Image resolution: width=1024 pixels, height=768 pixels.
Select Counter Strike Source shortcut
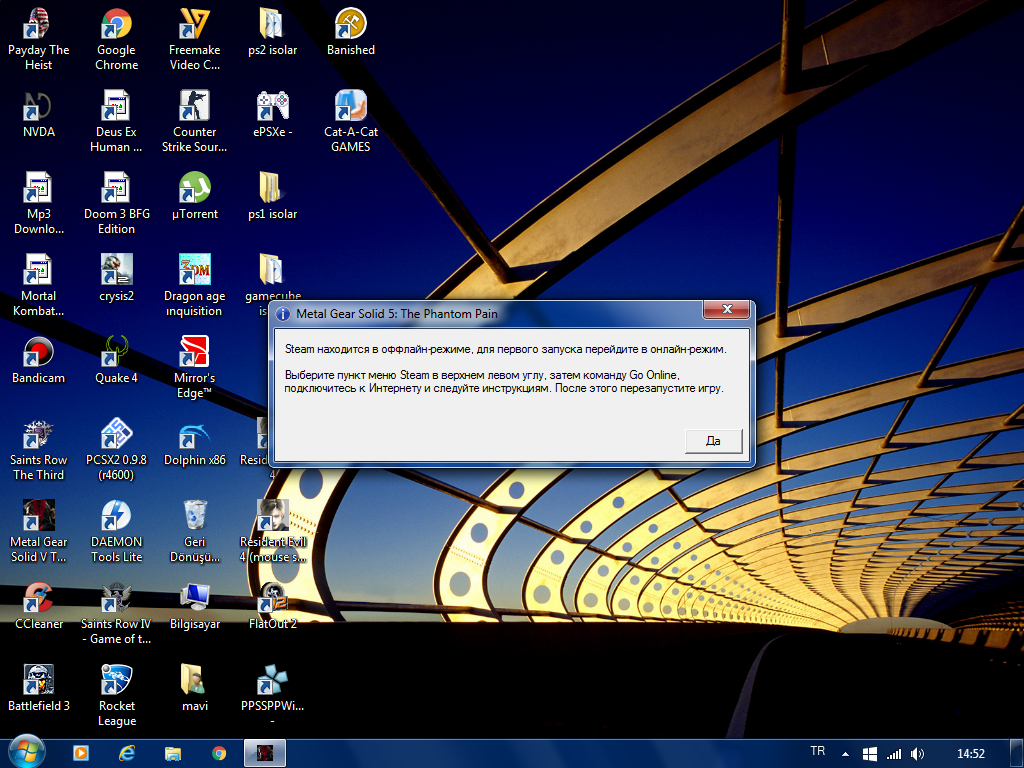(195, 121)
